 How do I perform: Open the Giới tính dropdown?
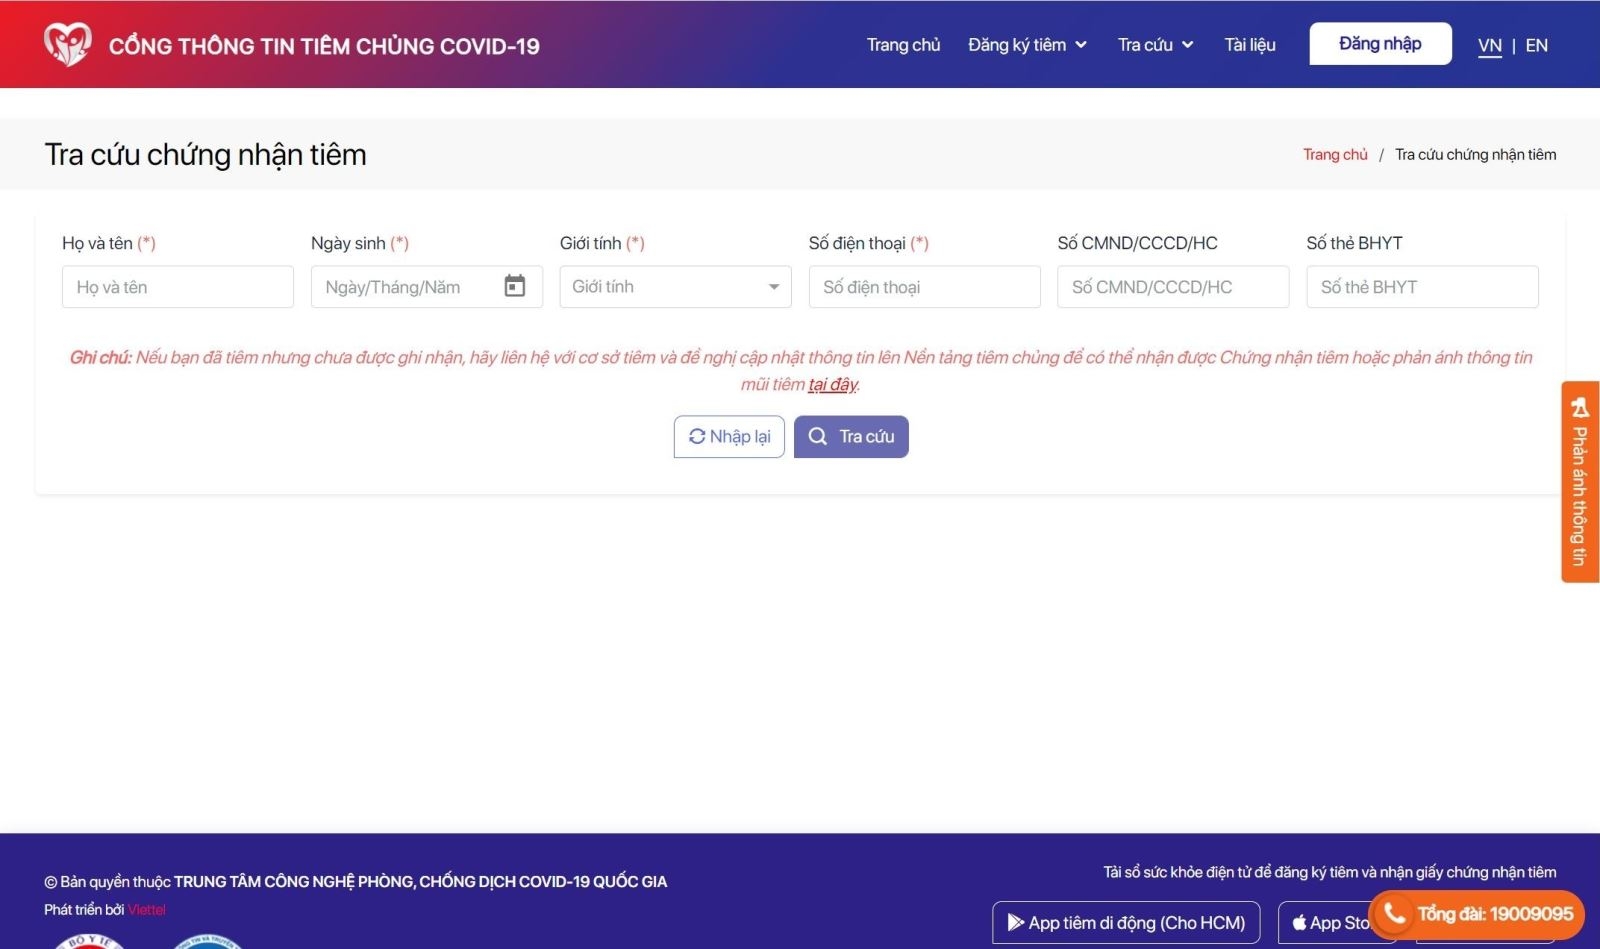click(676, 287)
